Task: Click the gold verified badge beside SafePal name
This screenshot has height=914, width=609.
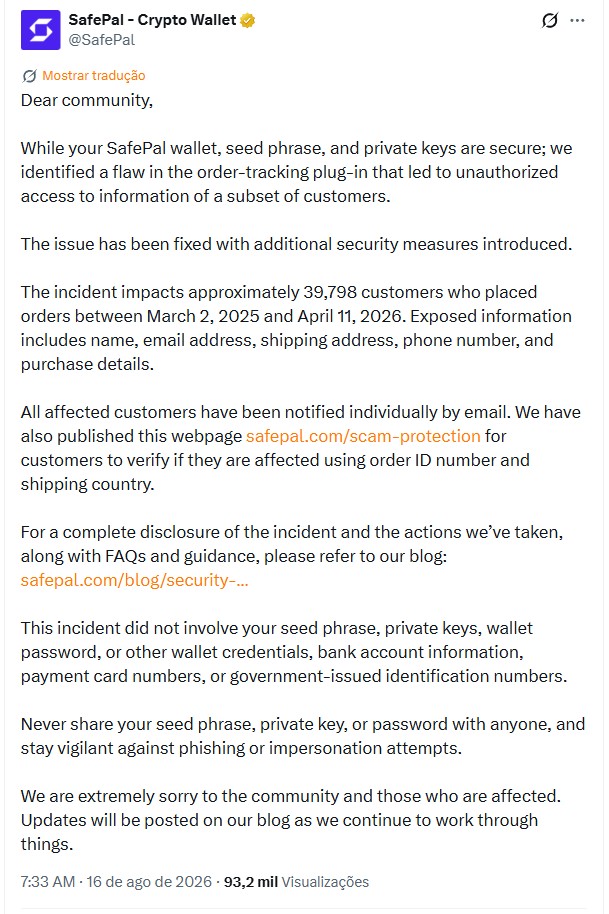Action: point(248,20)
